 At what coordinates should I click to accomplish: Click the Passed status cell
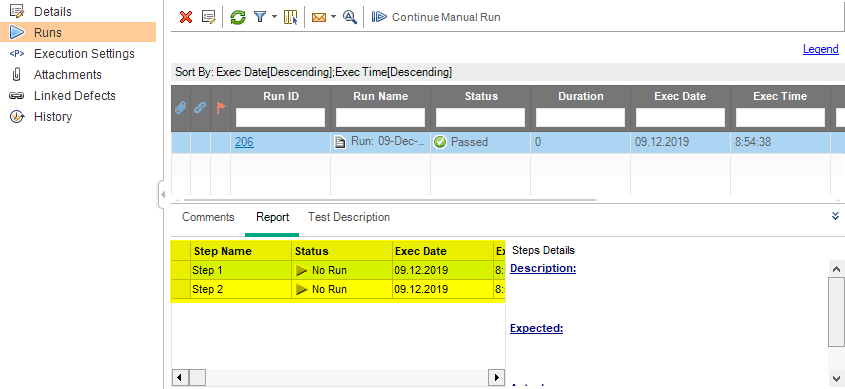point(481,142)
